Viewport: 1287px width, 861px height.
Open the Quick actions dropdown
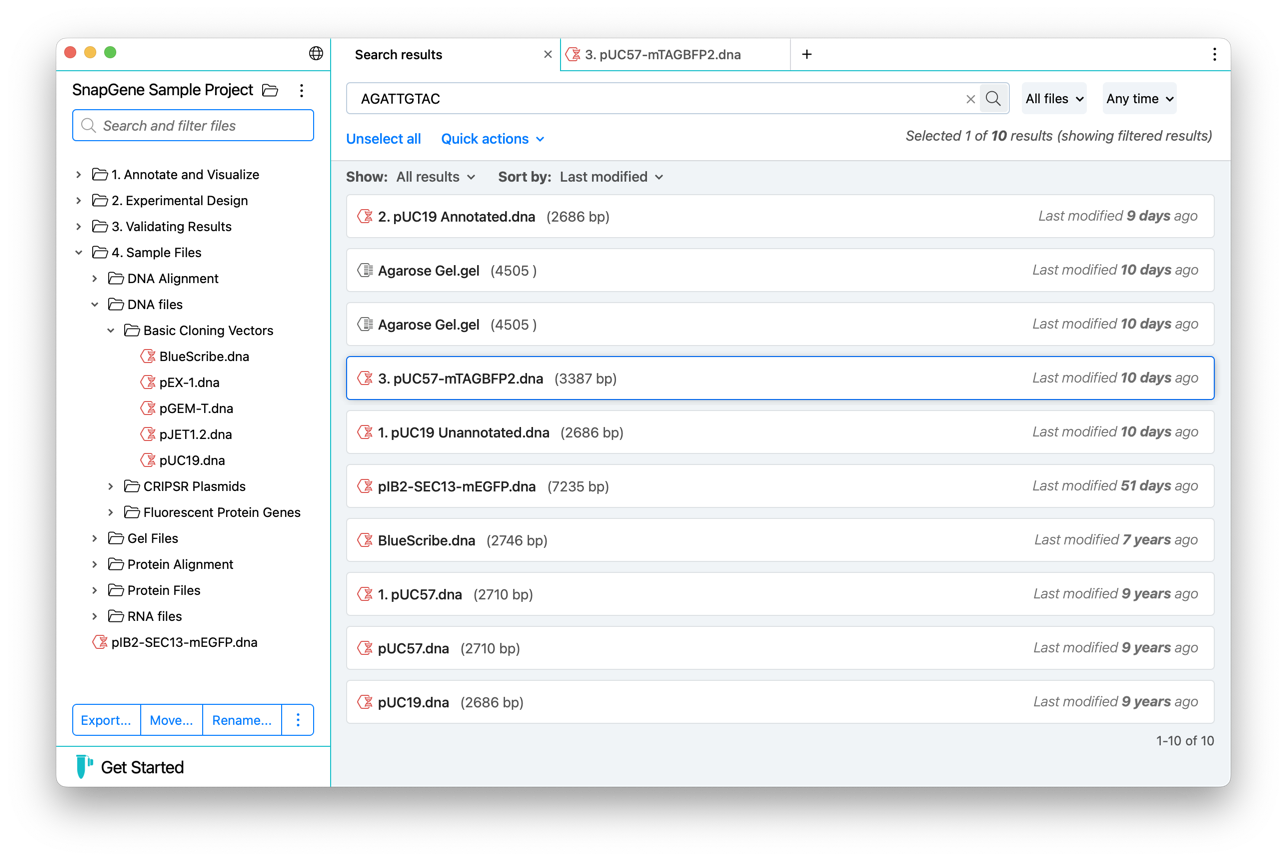click(x=493, y=139)
